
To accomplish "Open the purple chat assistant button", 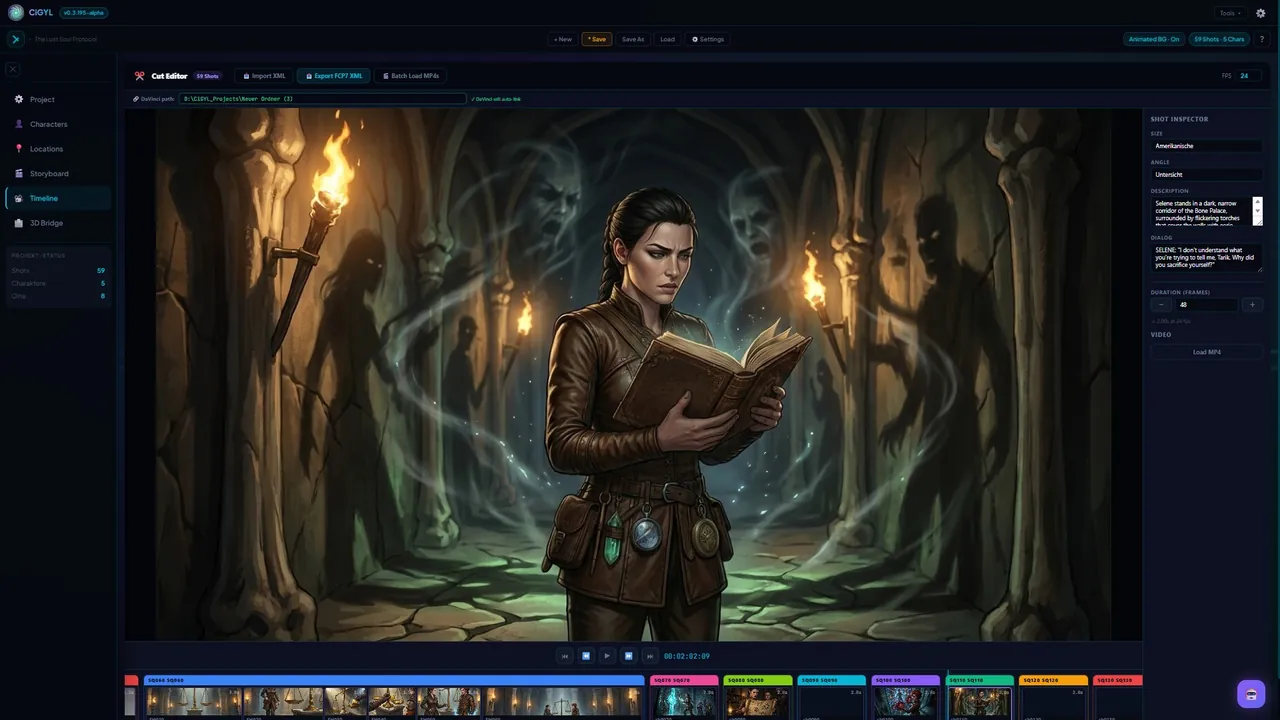I will click(1251, 694).
